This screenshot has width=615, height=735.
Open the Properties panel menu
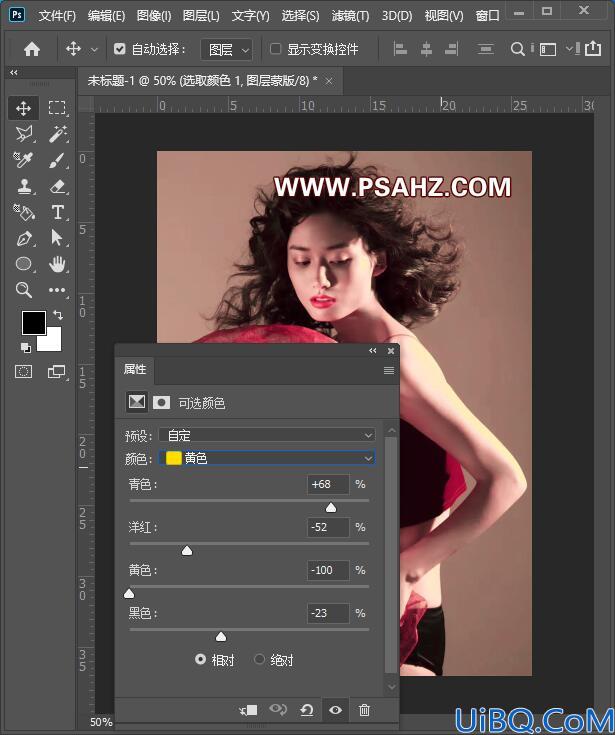coord(389,370)
